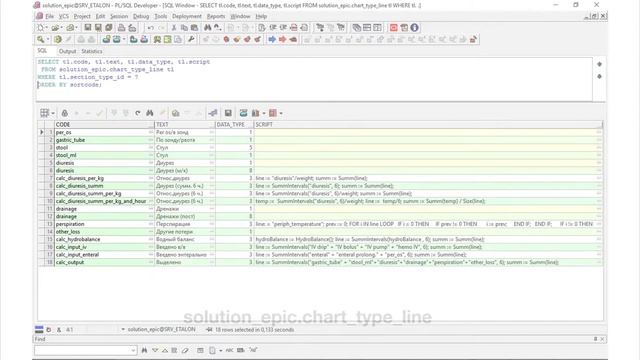Open the New file dropdown arrow
Image resolution: width=640 pixels, height=360 pixels.
pyautogui.click(x=47, y=28)
